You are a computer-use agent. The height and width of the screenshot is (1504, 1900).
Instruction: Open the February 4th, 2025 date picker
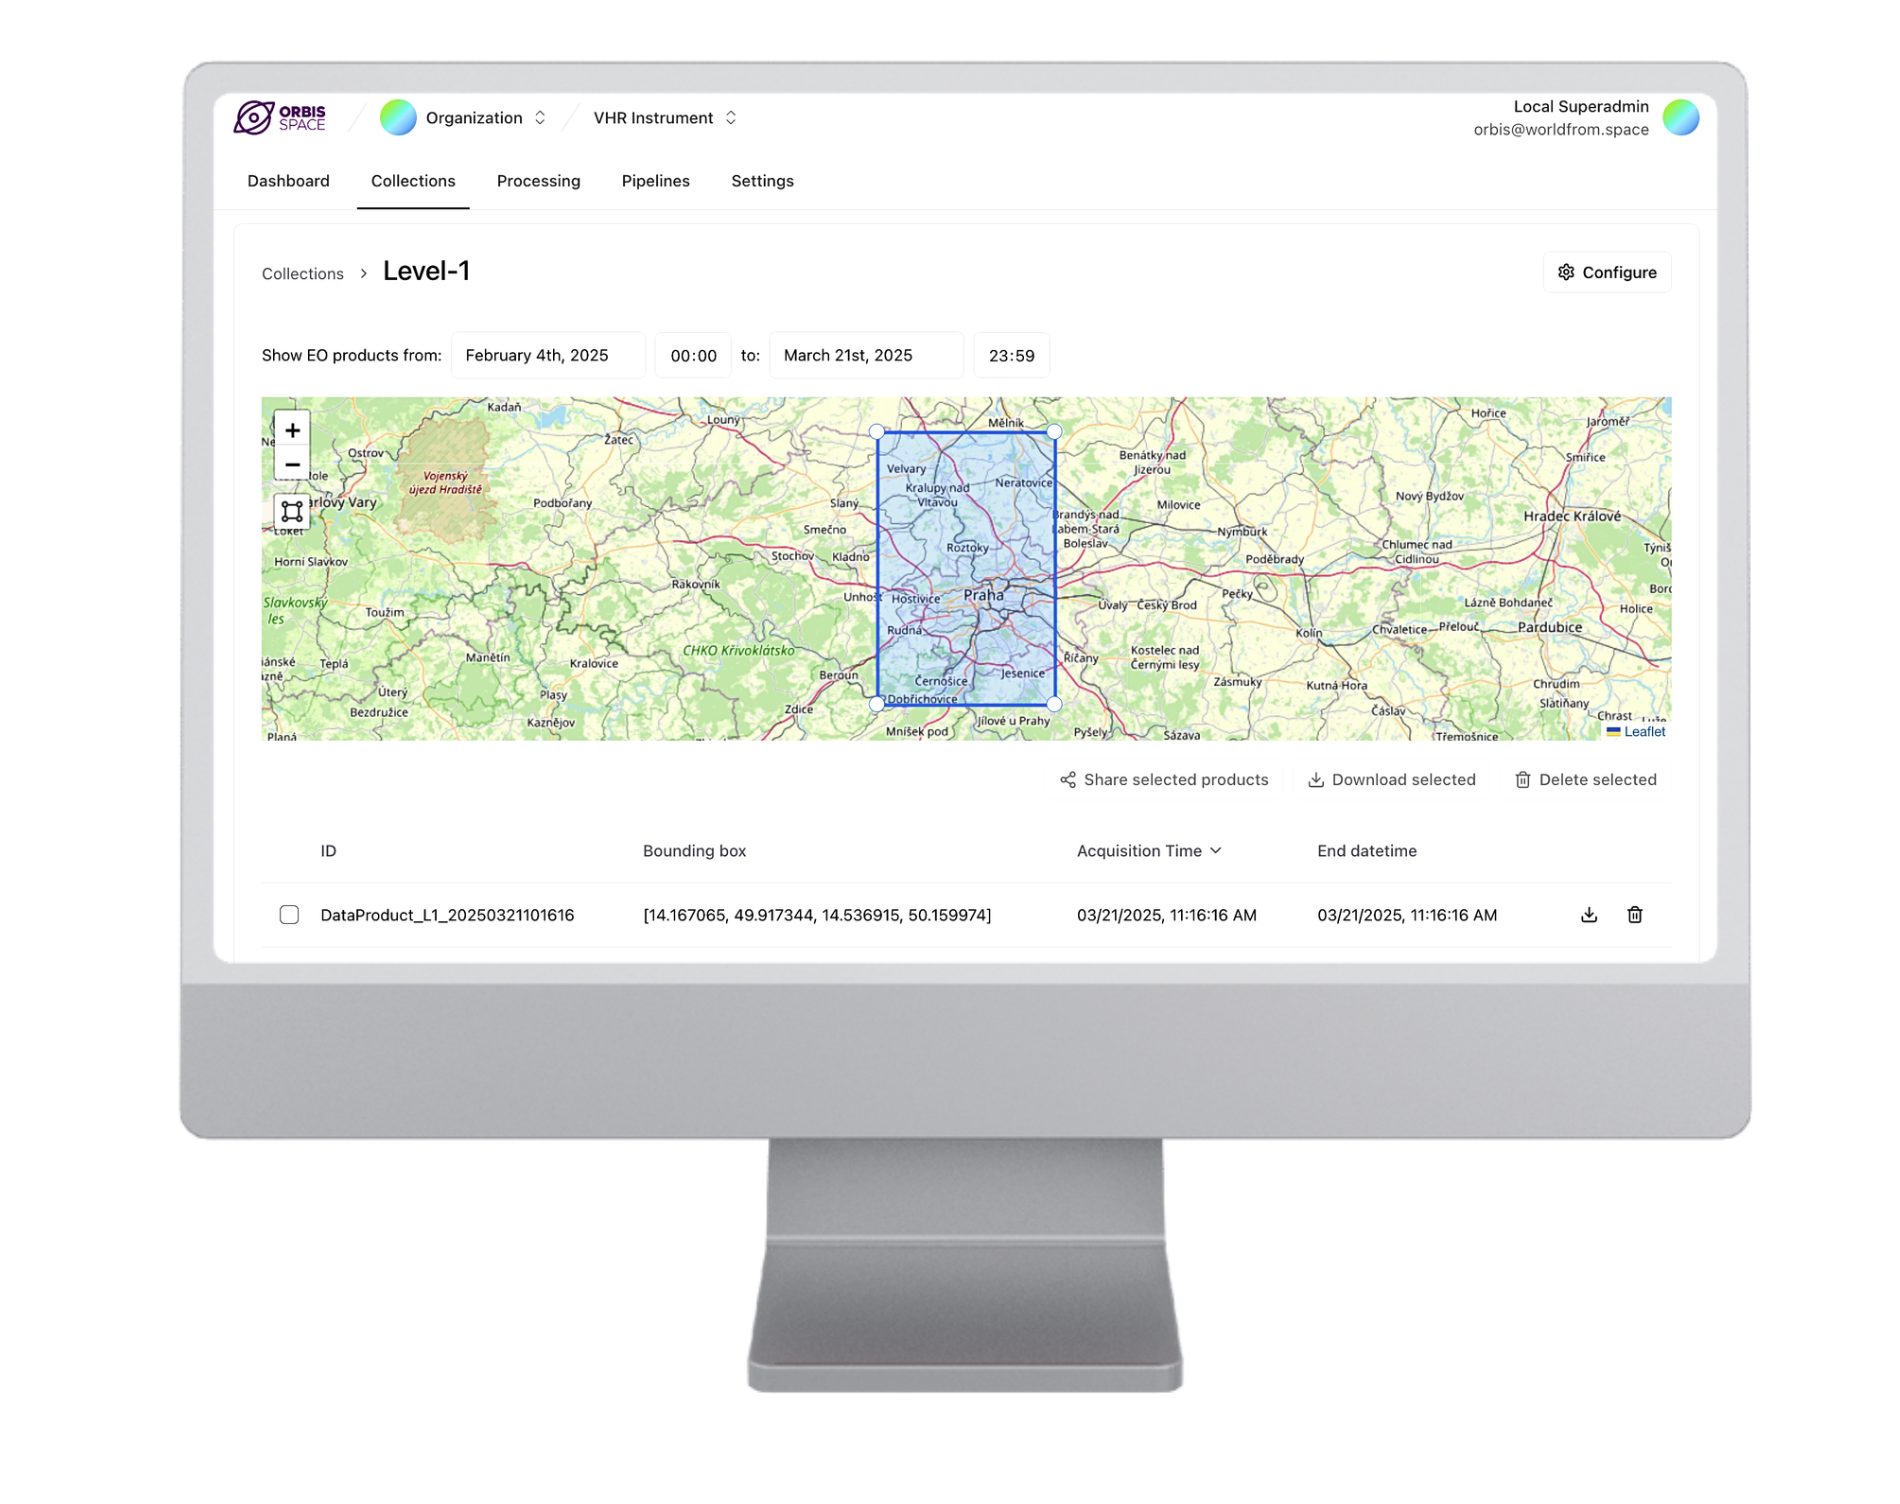[548, 355]
